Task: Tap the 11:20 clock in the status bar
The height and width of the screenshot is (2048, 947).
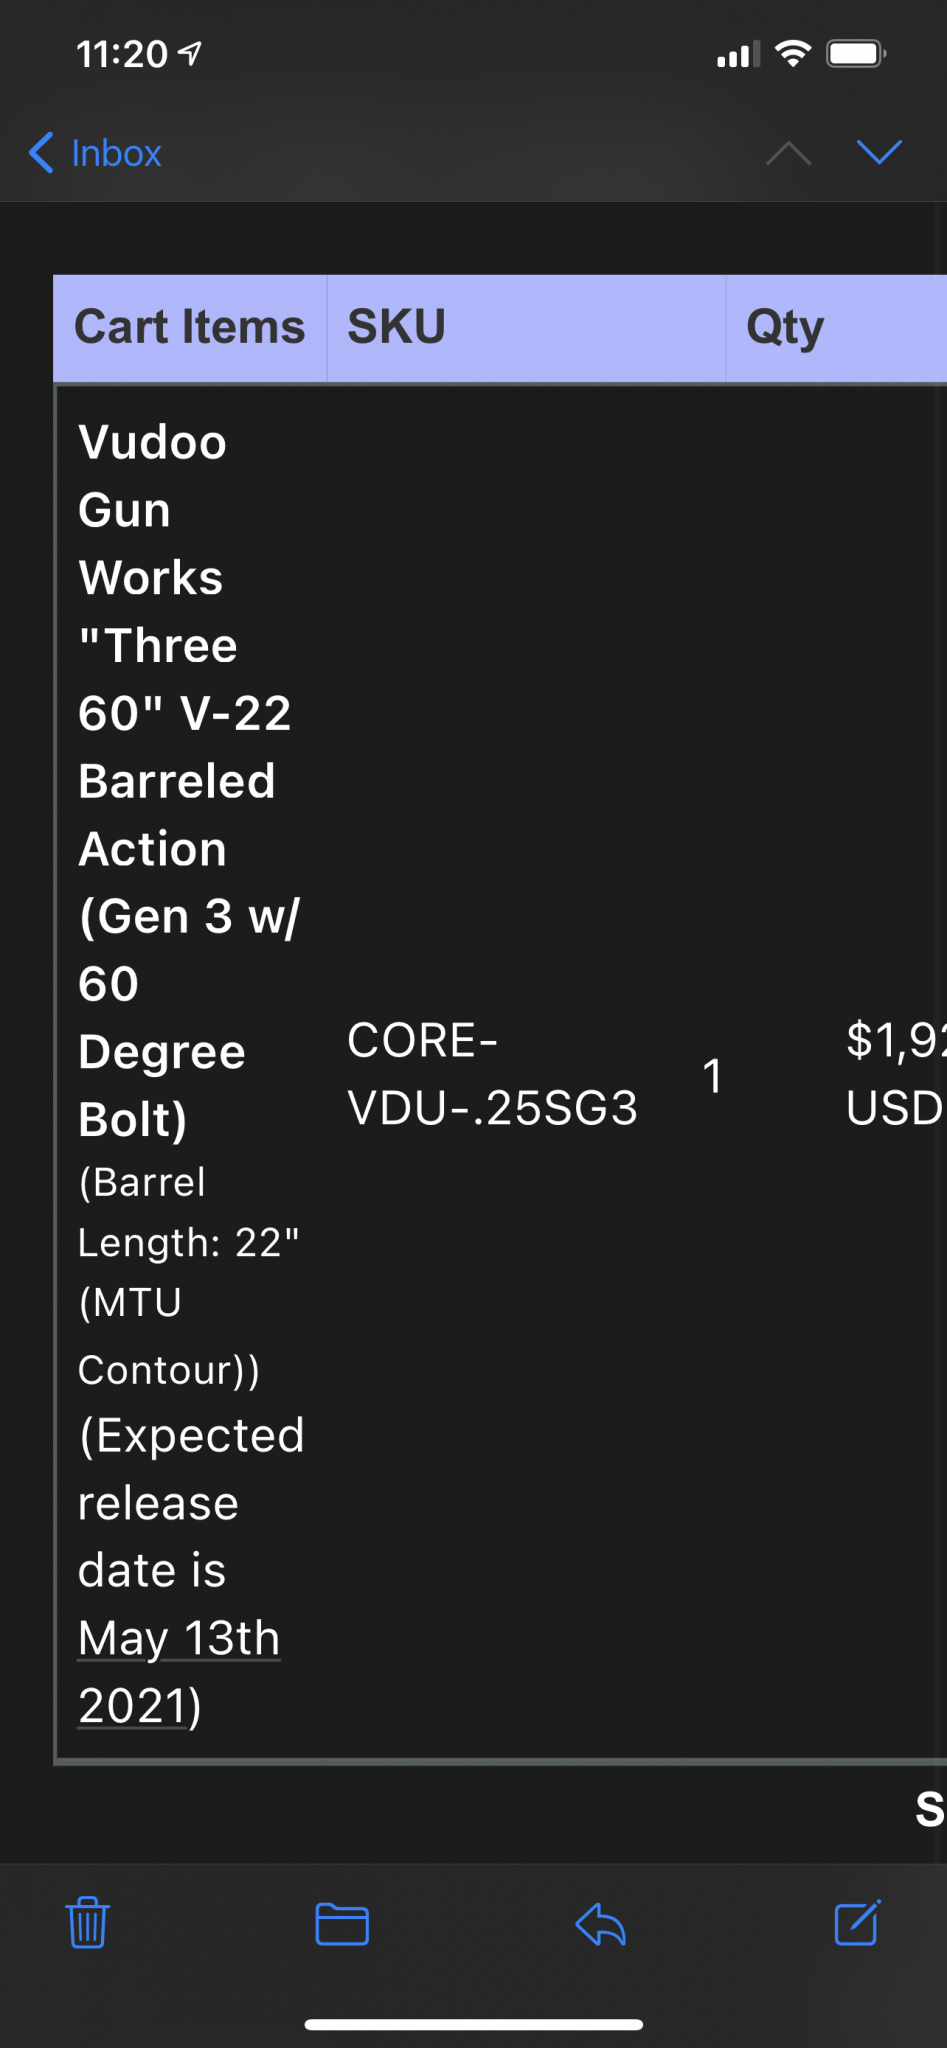Action: (x=122, y=54)
